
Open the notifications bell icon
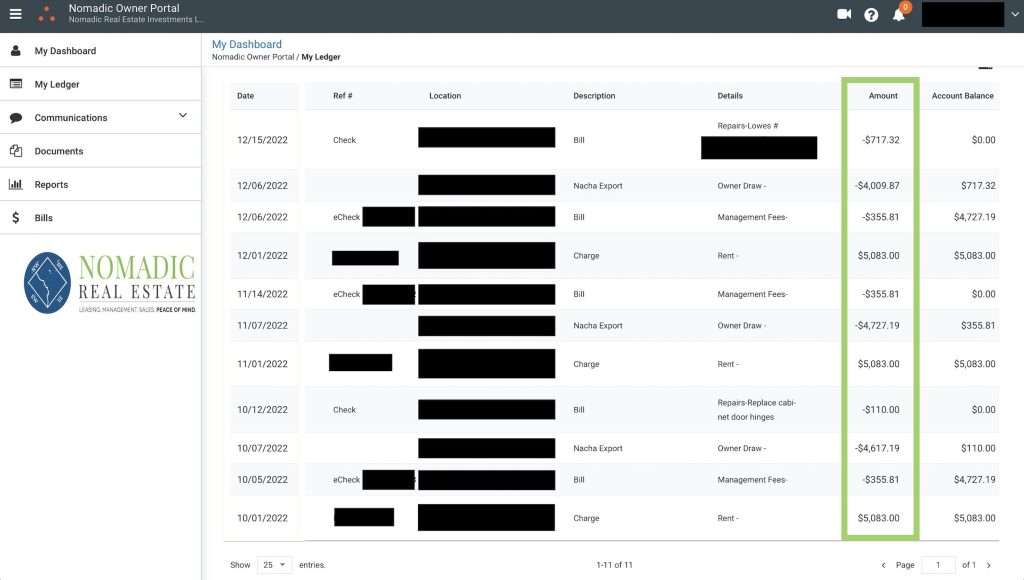point(898,15)
